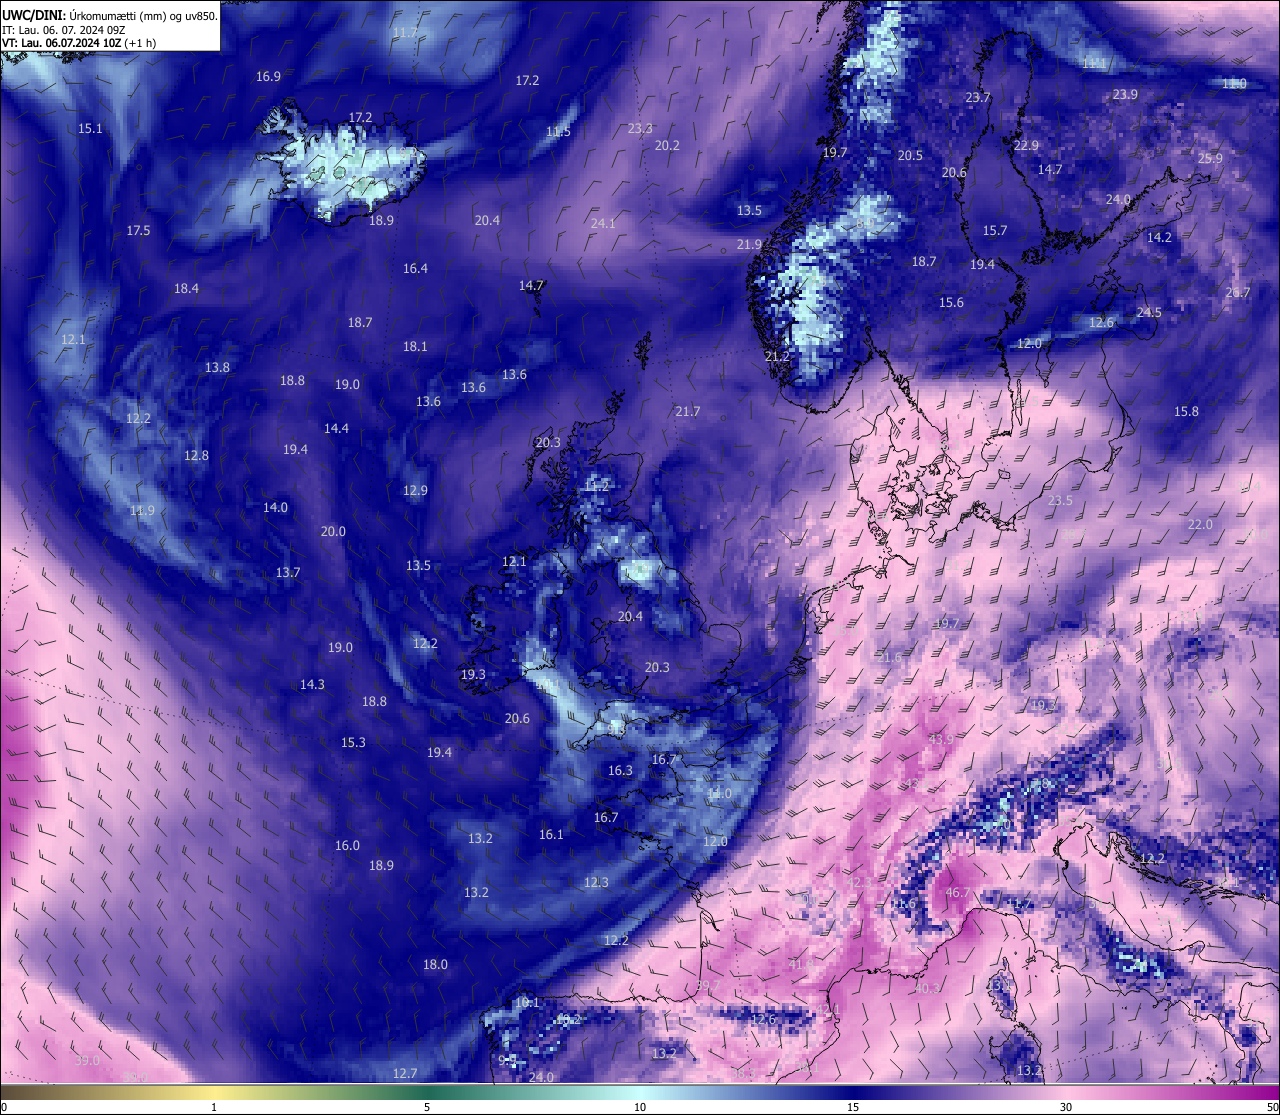Click the 23.3 value on the map
This screenshot has width=1280, height=1115.
click(640, 128)
